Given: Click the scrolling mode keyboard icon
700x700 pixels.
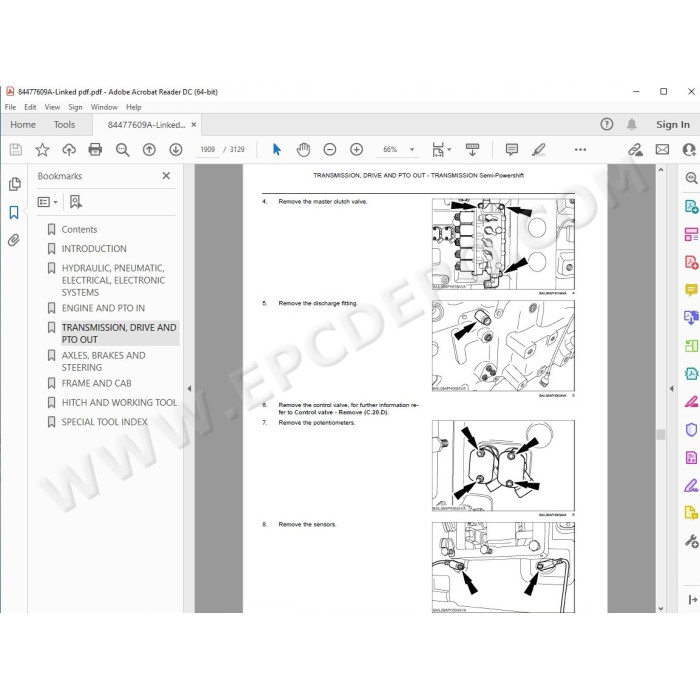Looking at the screenshot, I should [x=472, y=150].
